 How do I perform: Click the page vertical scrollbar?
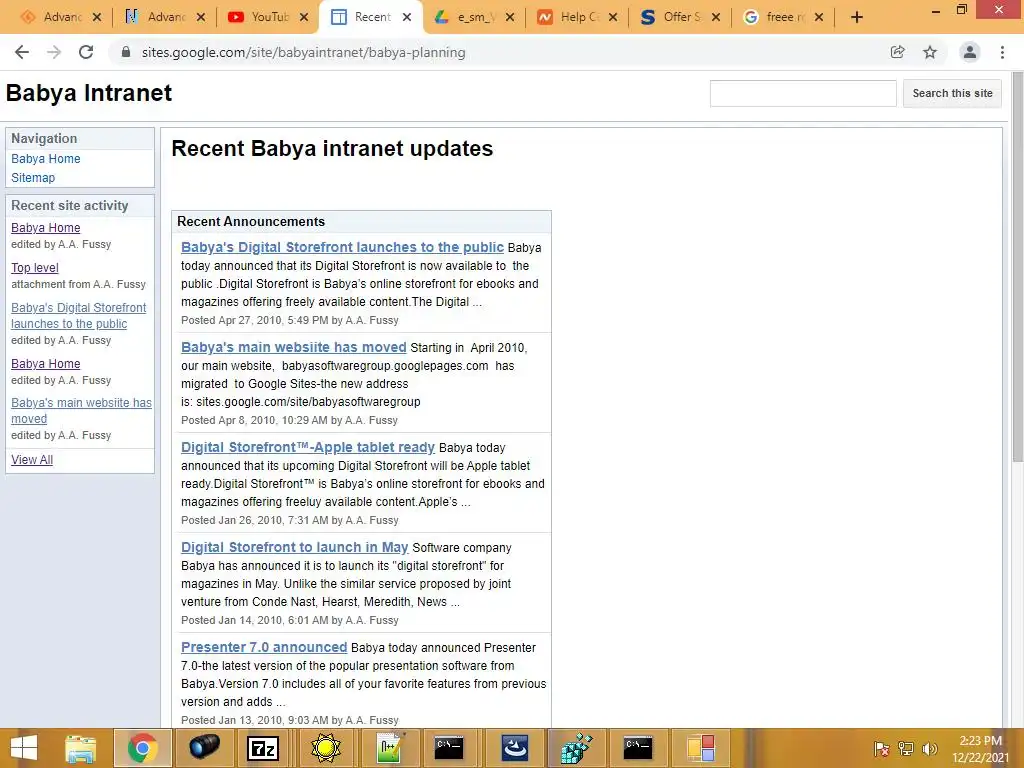click(x=1017, y=268)
